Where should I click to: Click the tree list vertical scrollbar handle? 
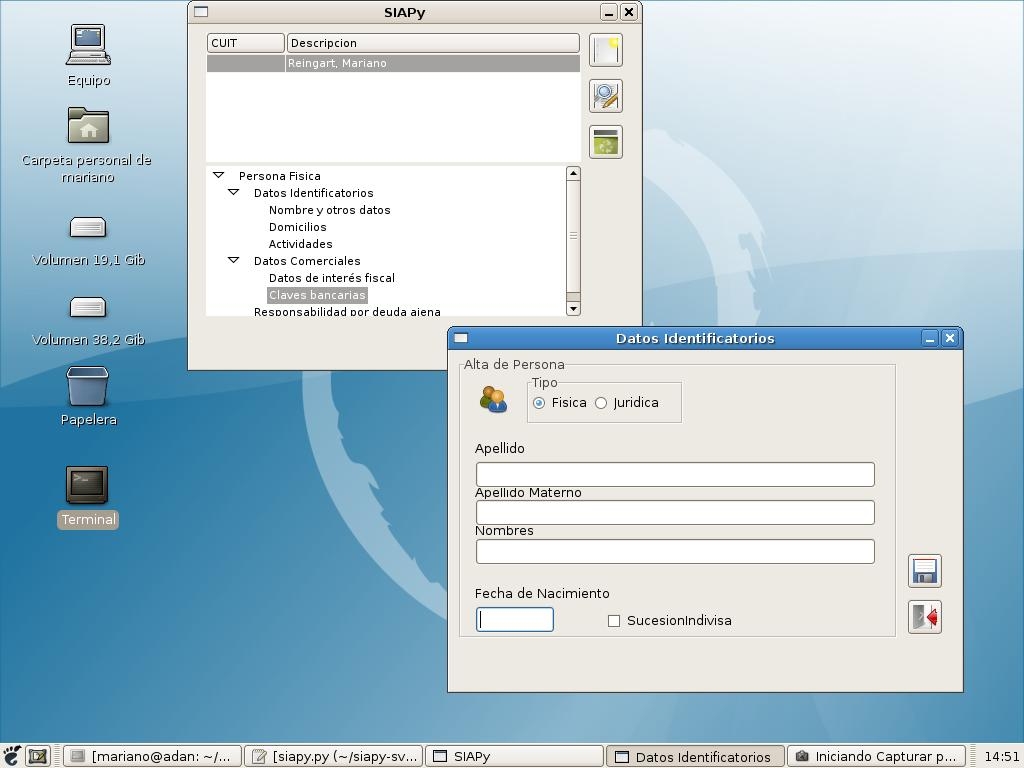pos(573,236)
